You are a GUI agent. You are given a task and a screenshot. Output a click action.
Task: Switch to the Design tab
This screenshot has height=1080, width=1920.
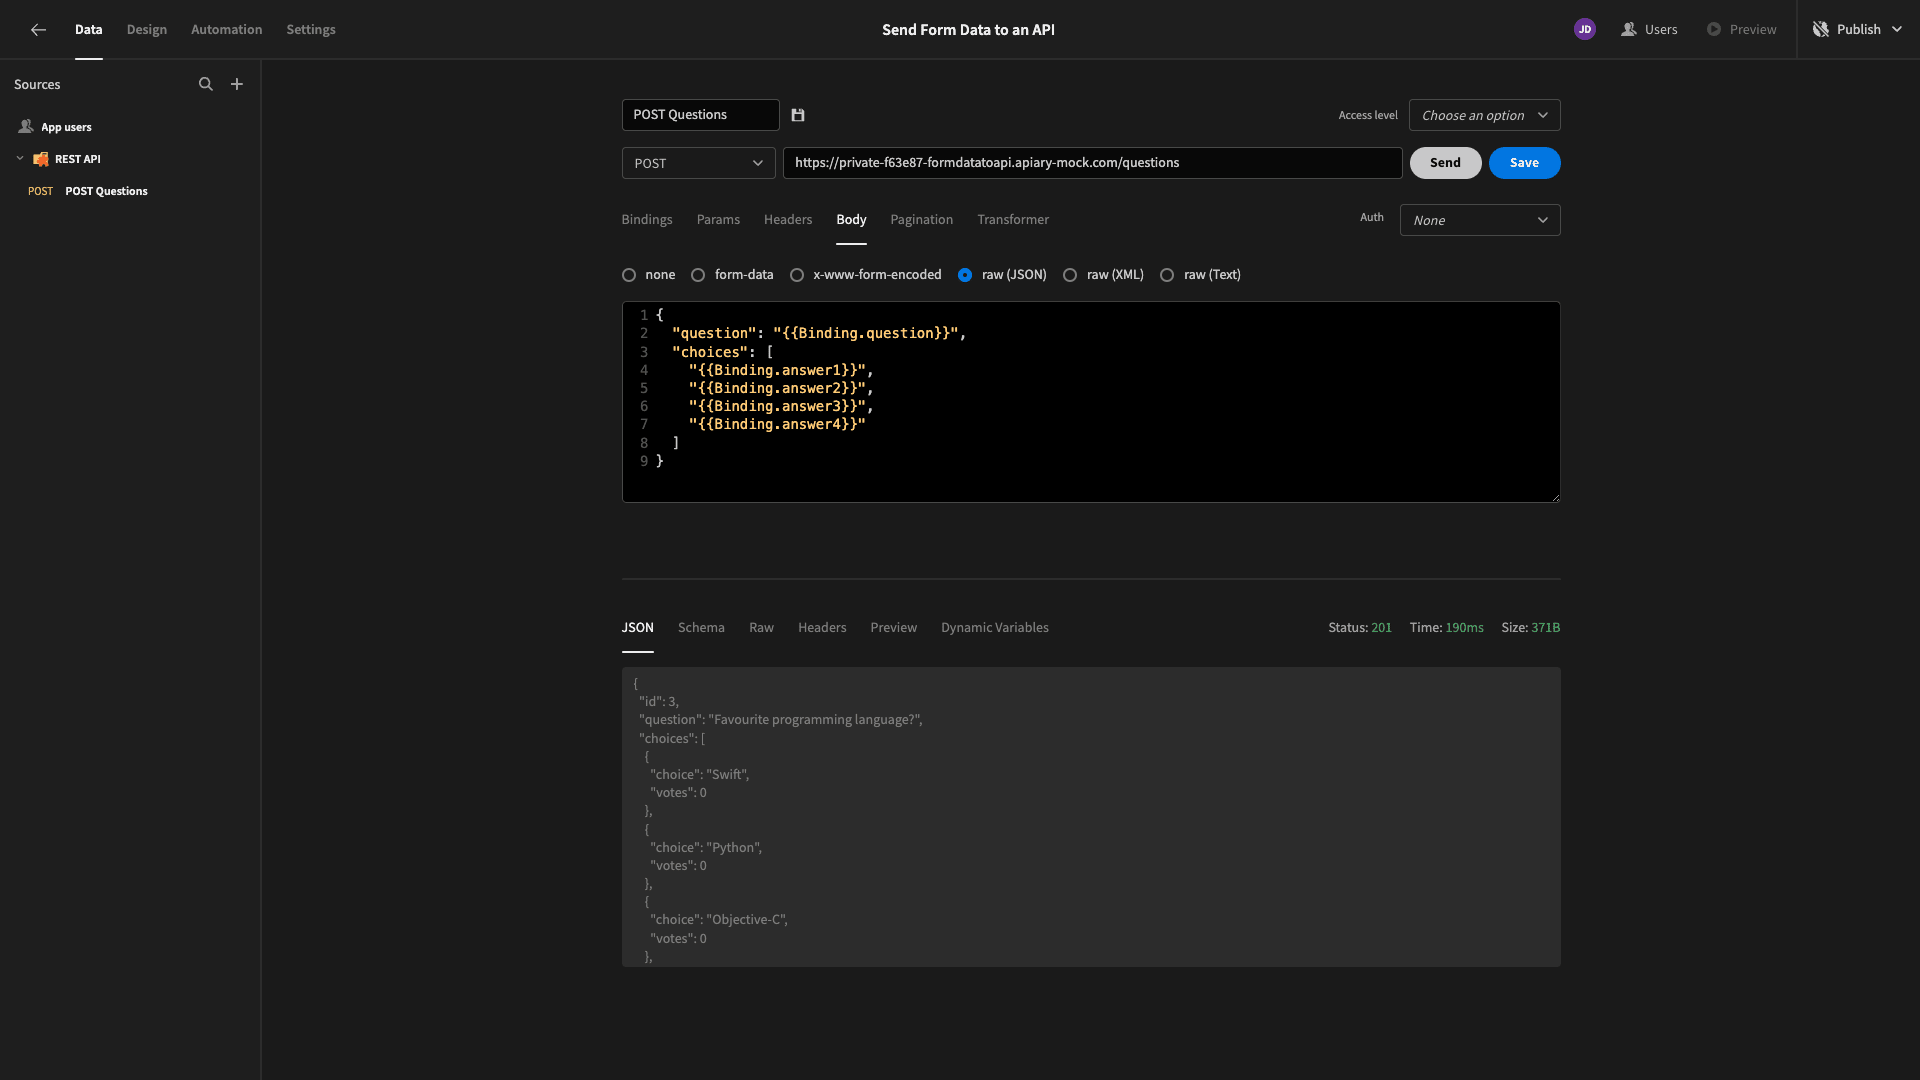pos(147,30)
